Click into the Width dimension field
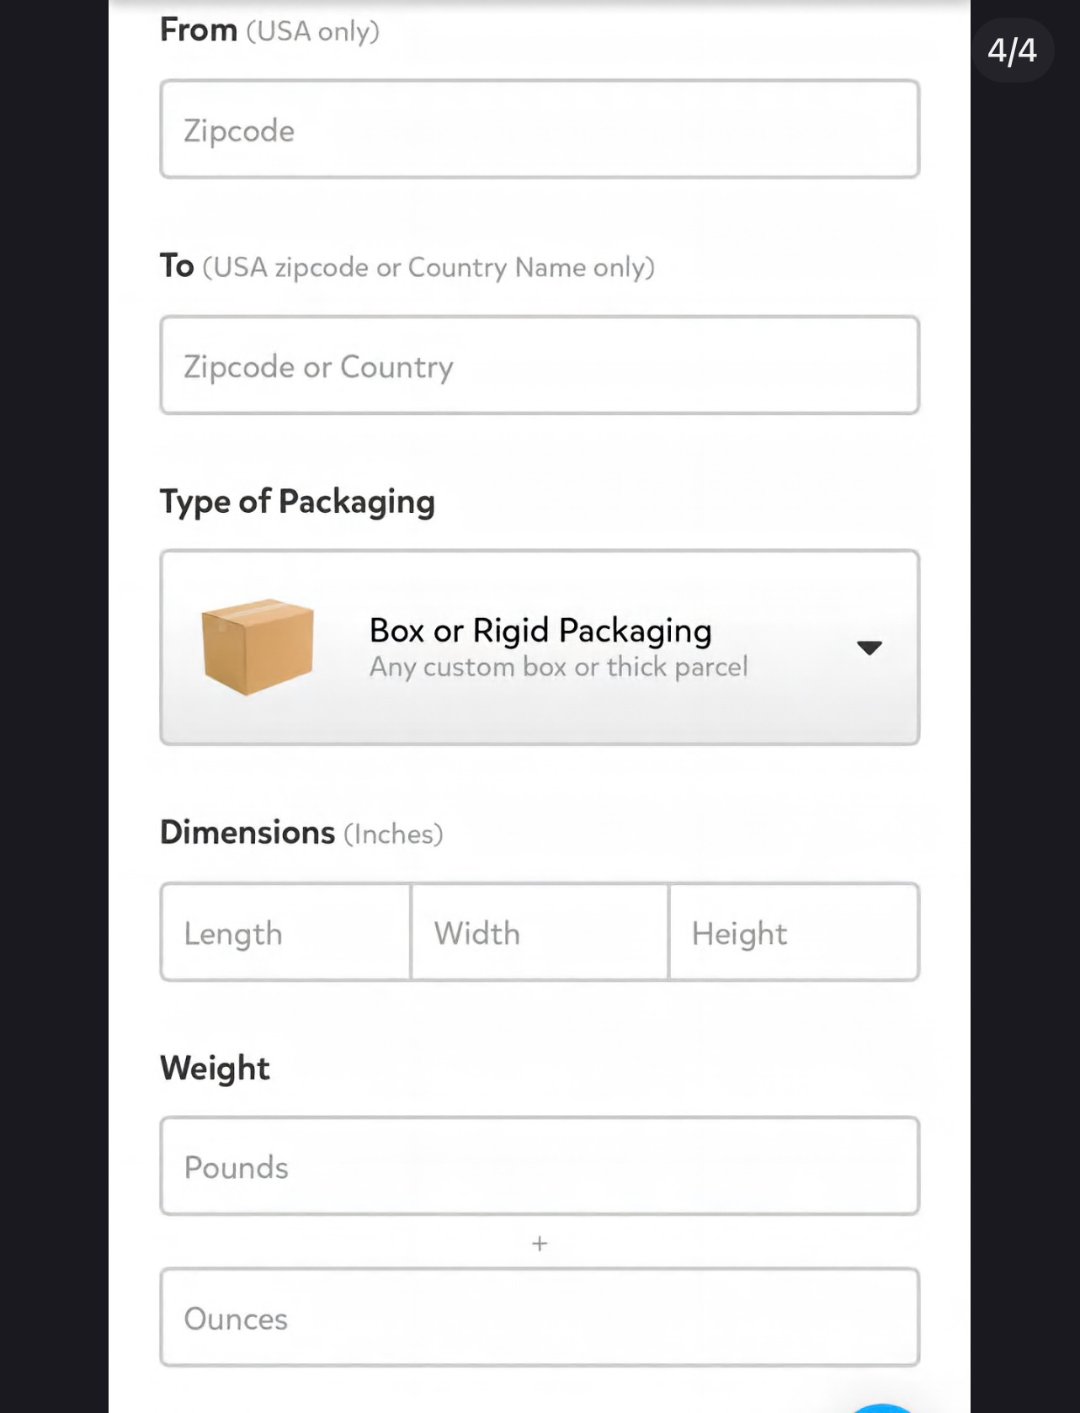Image resolution: width=1080 pixels, height=1413 pixels. tap(539, 933)
